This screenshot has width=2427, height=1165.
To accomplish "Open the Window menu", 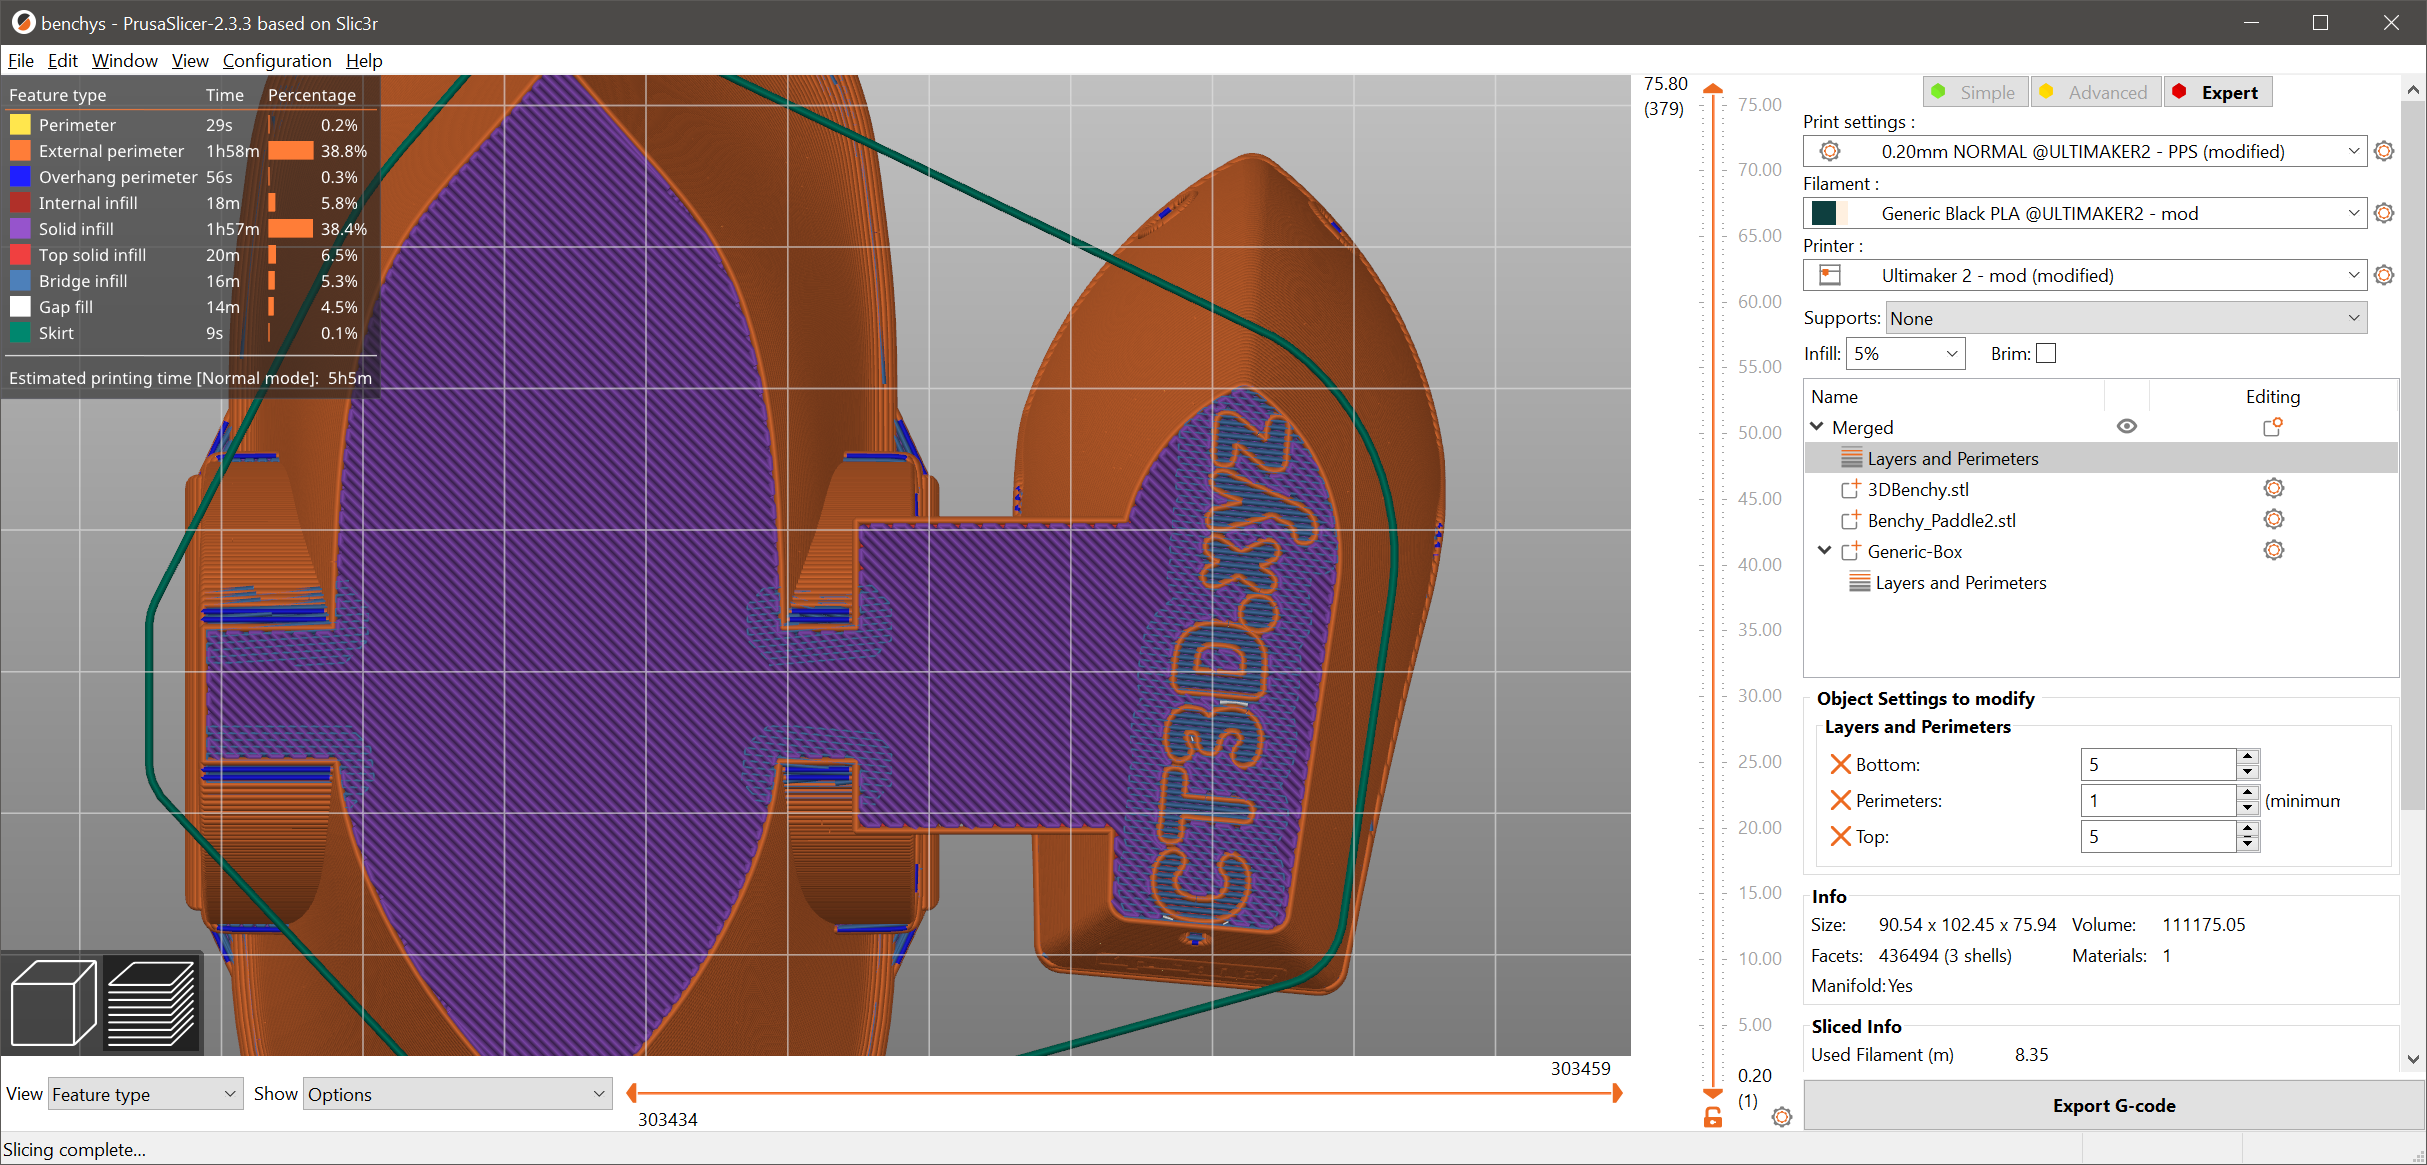I will (x=124, y=61).
